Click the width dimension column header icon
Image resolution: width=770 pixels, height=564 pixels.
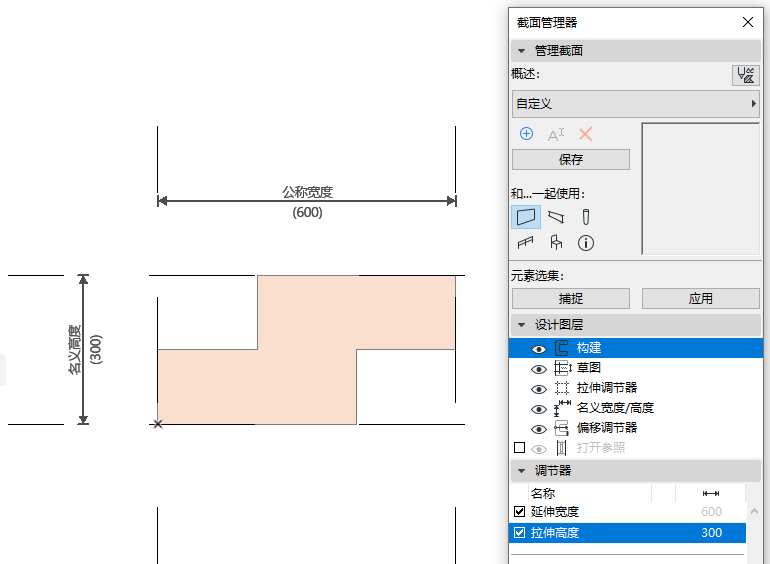[711, 493]
